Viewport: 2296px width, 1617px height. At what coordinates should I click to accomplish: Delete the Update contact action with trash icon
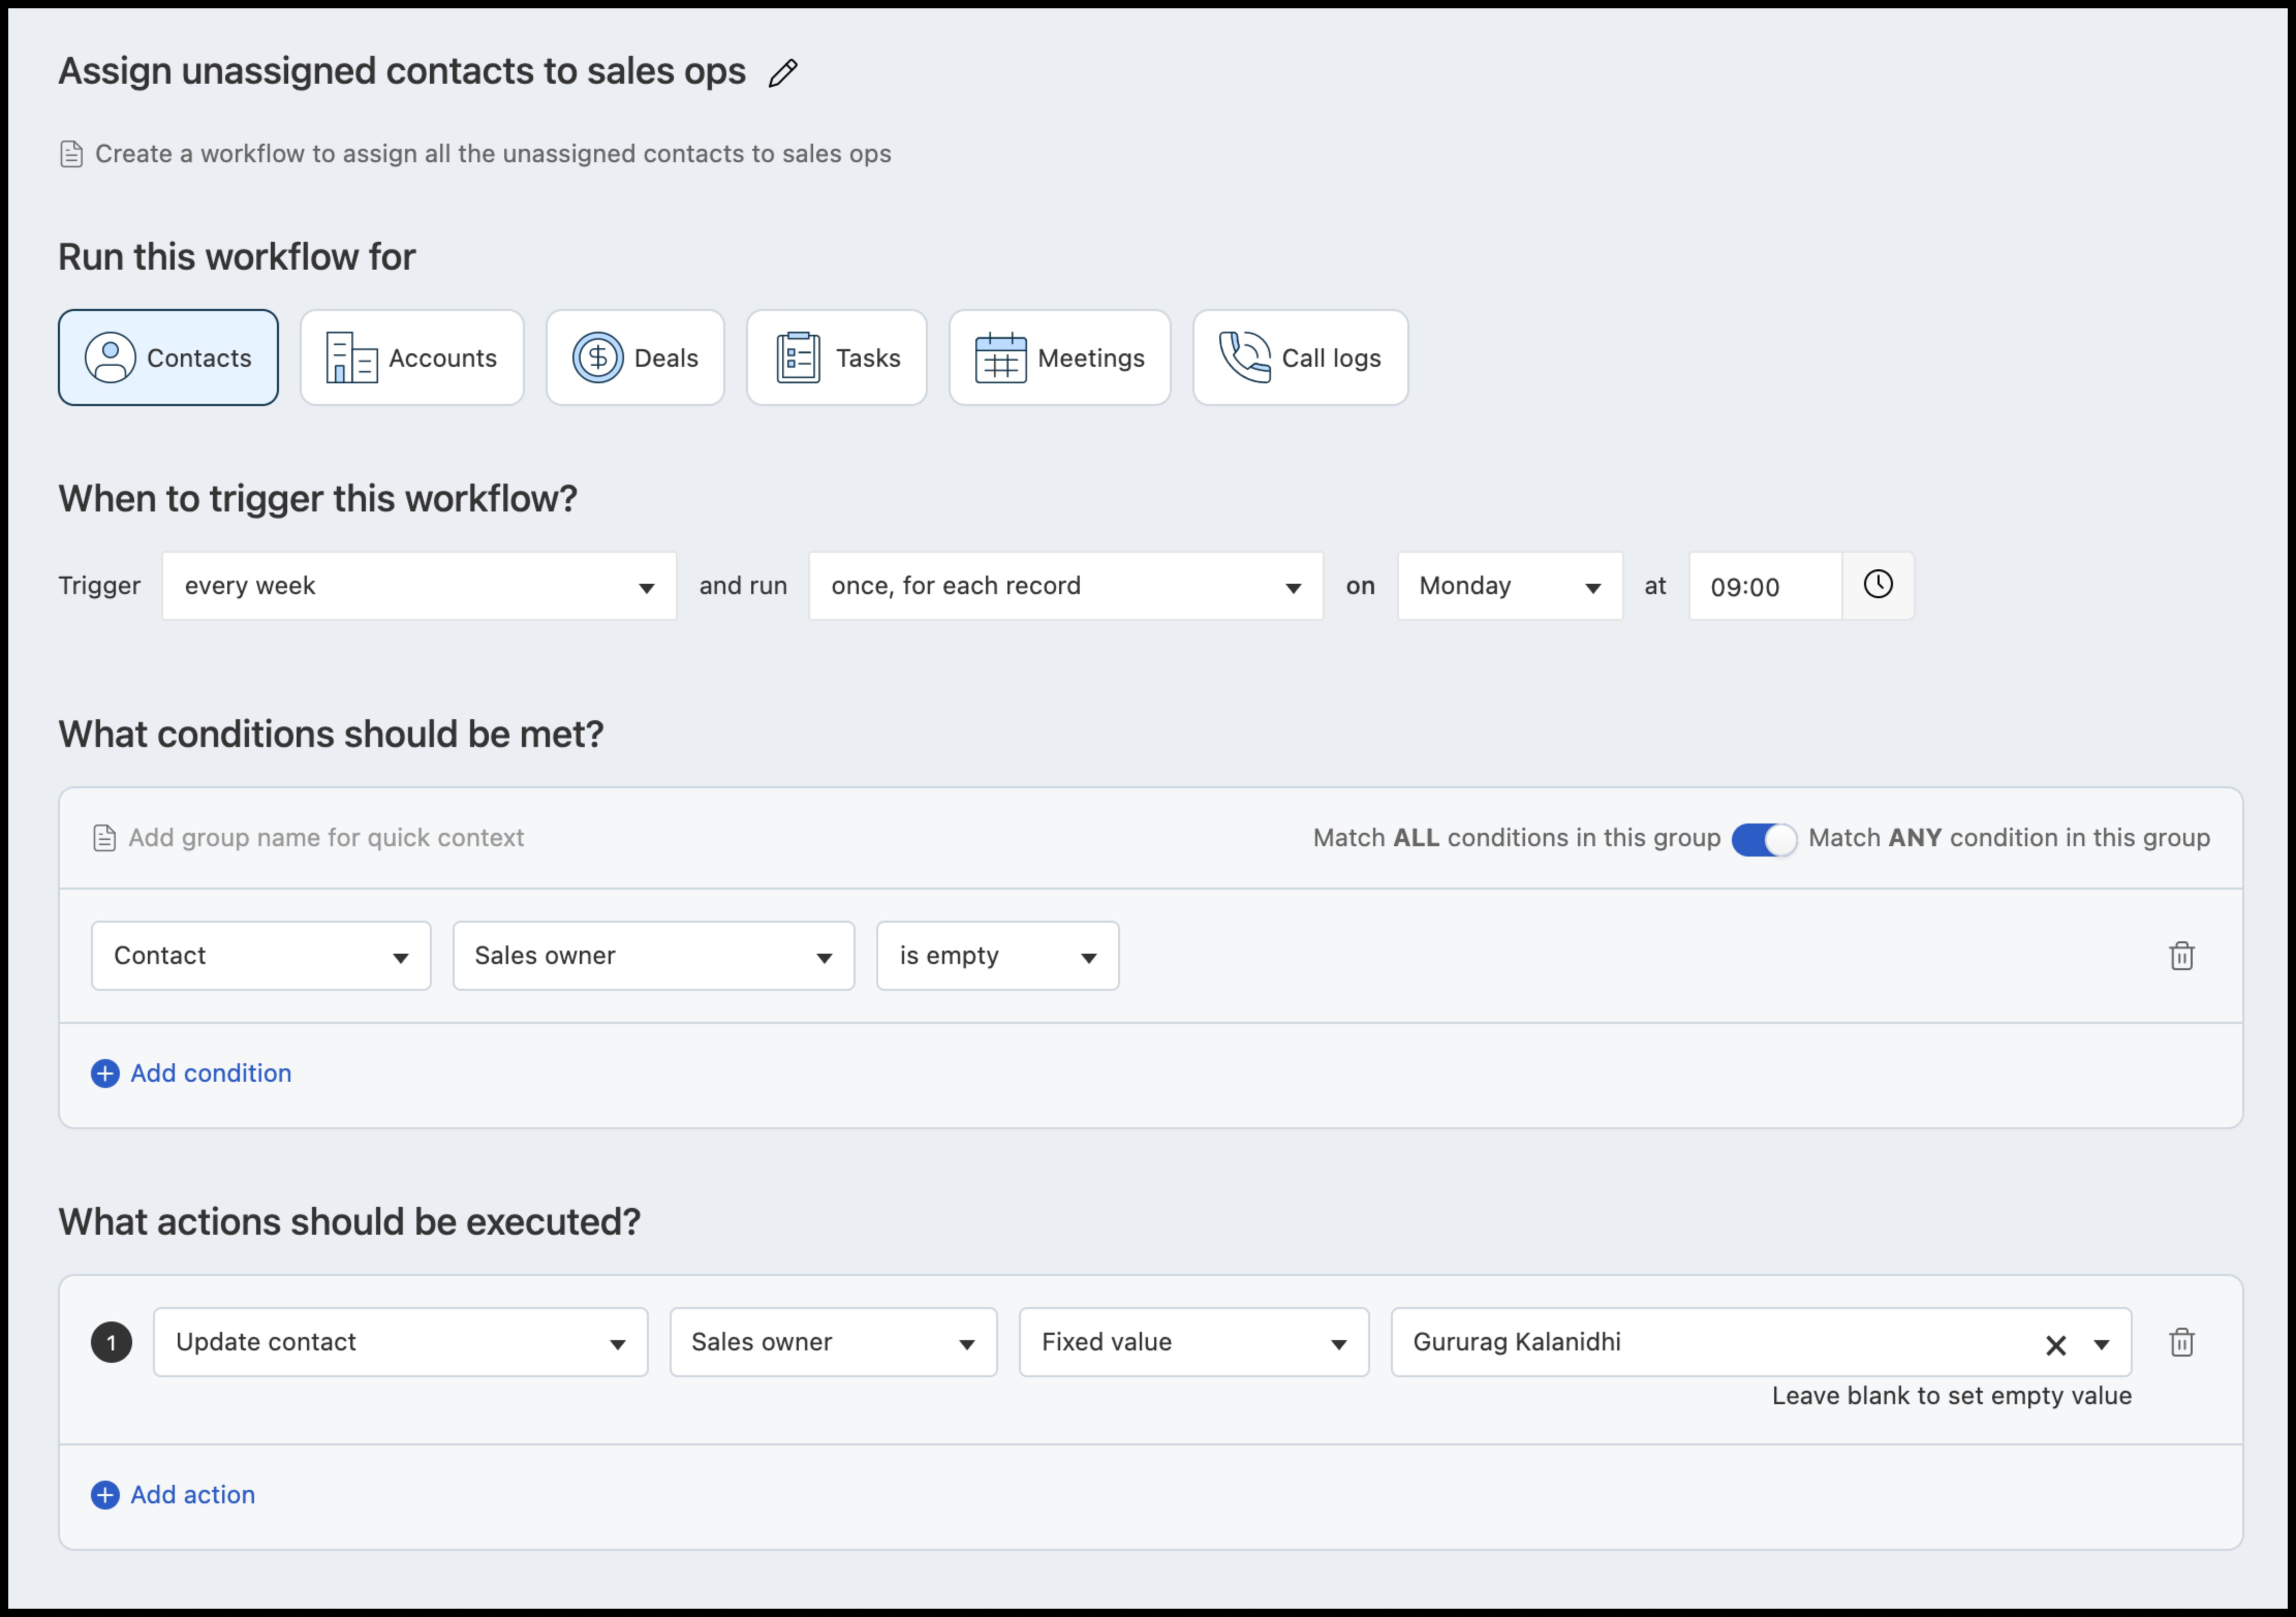2181,1342
